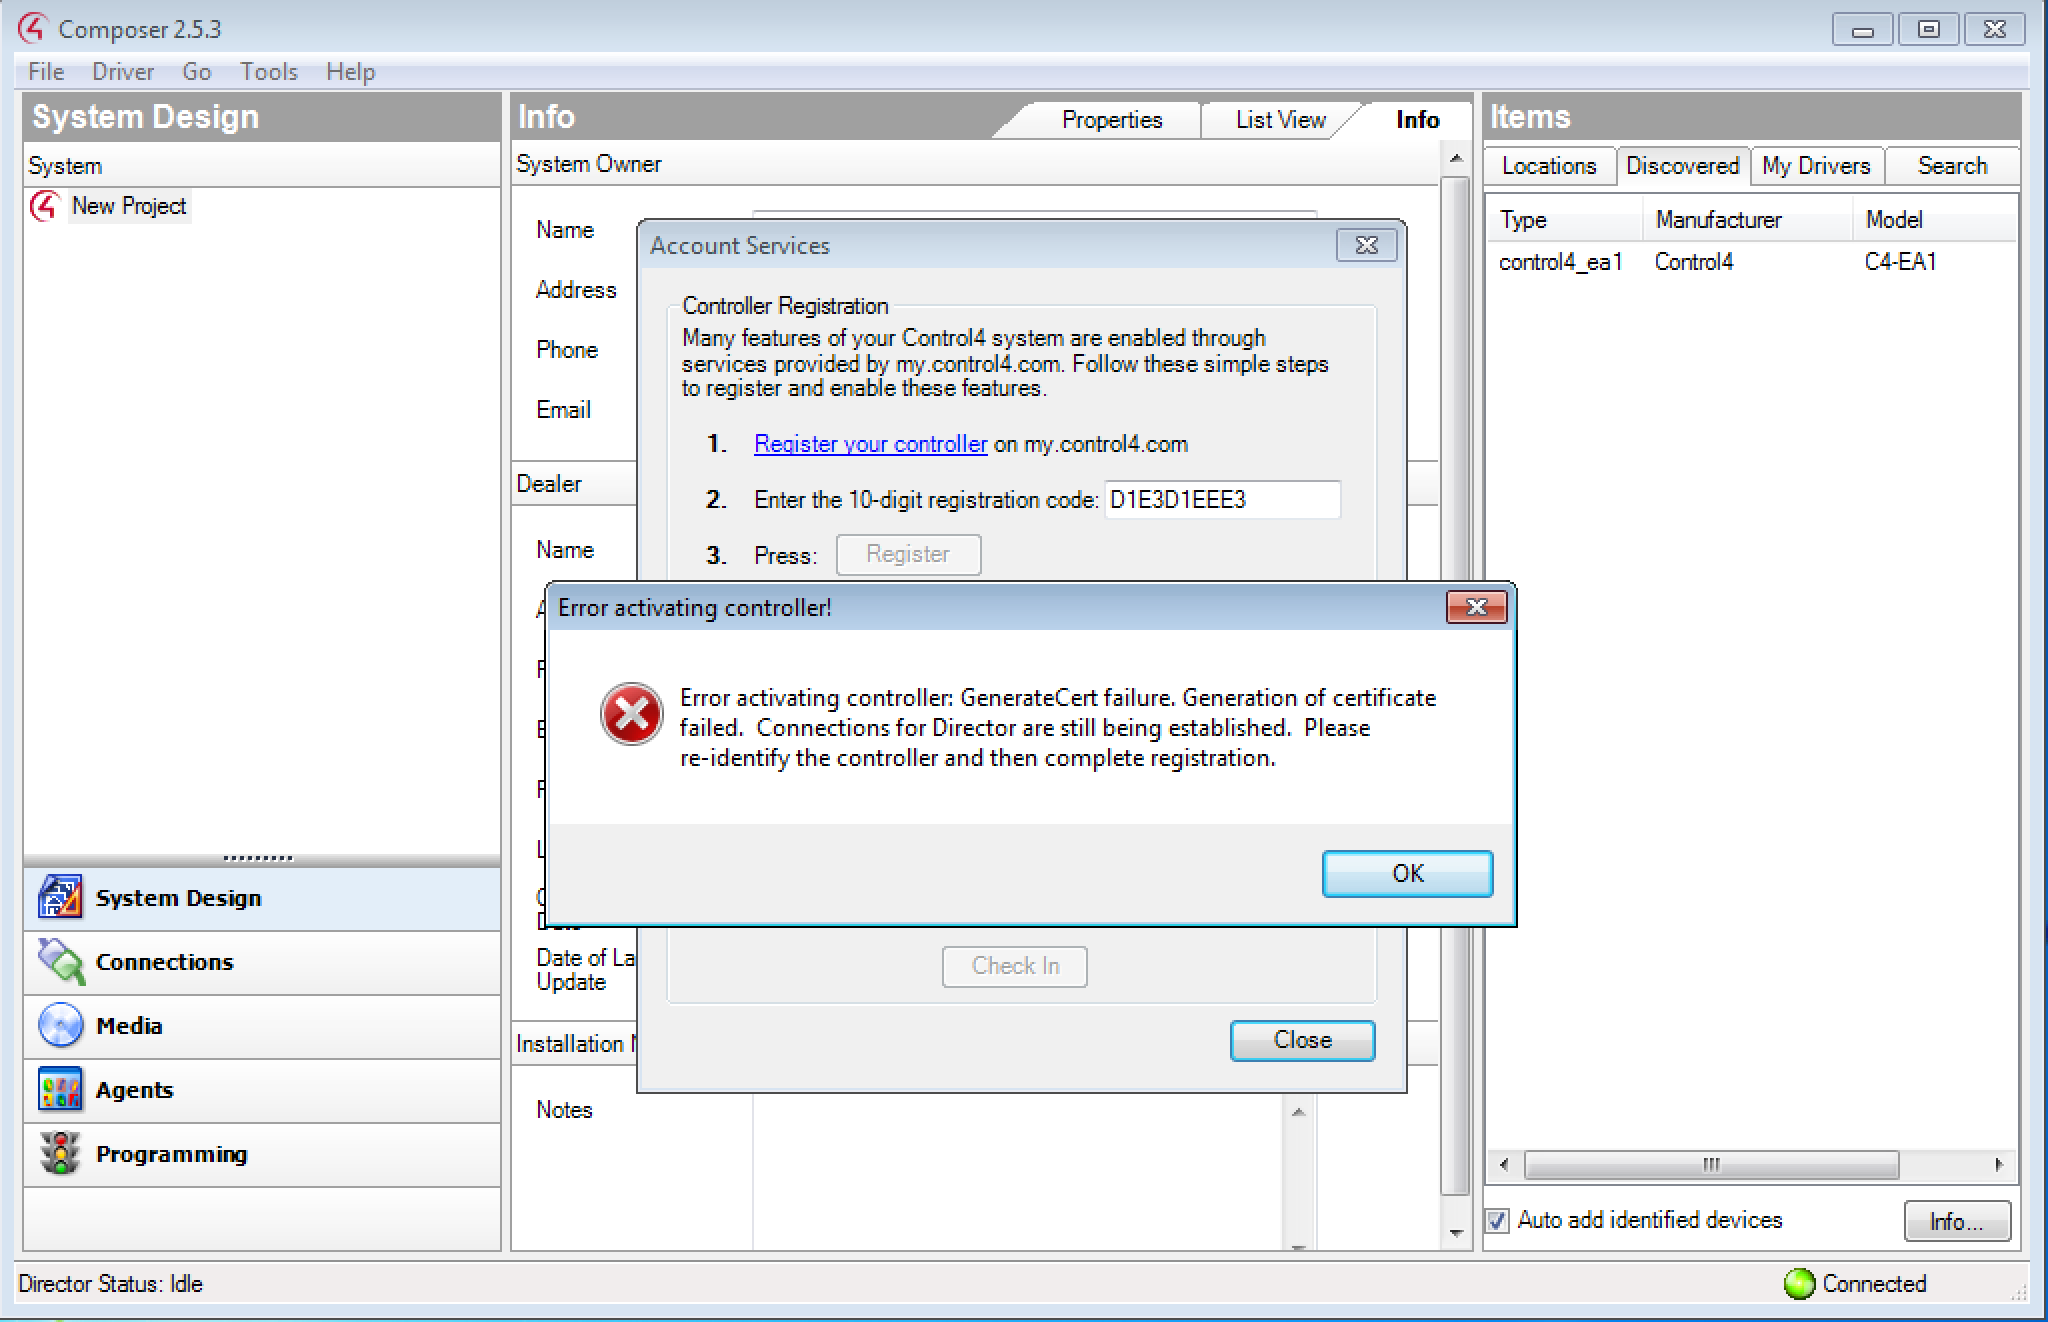Maximize the Composer window

(x=1928, y=29)
